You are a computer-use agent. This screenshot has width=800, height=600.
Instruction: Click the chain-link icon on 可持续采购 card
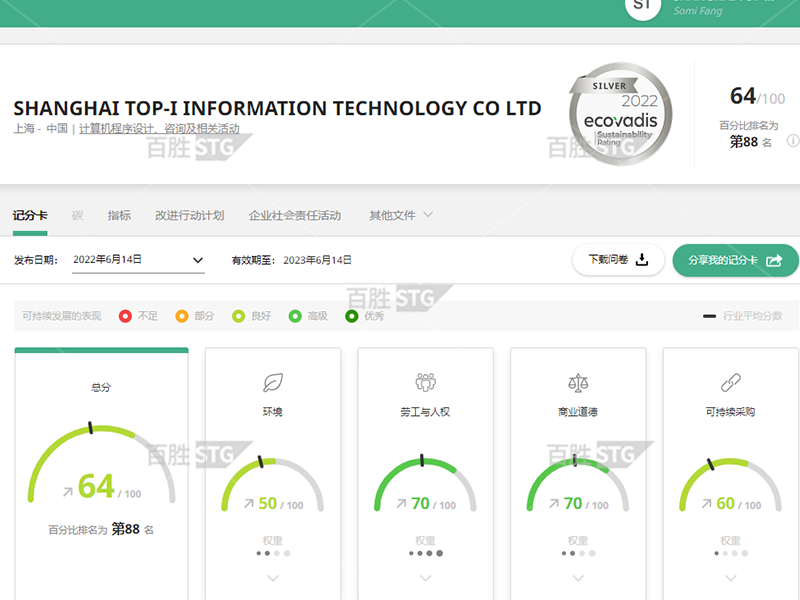click(x=731, y=383)
